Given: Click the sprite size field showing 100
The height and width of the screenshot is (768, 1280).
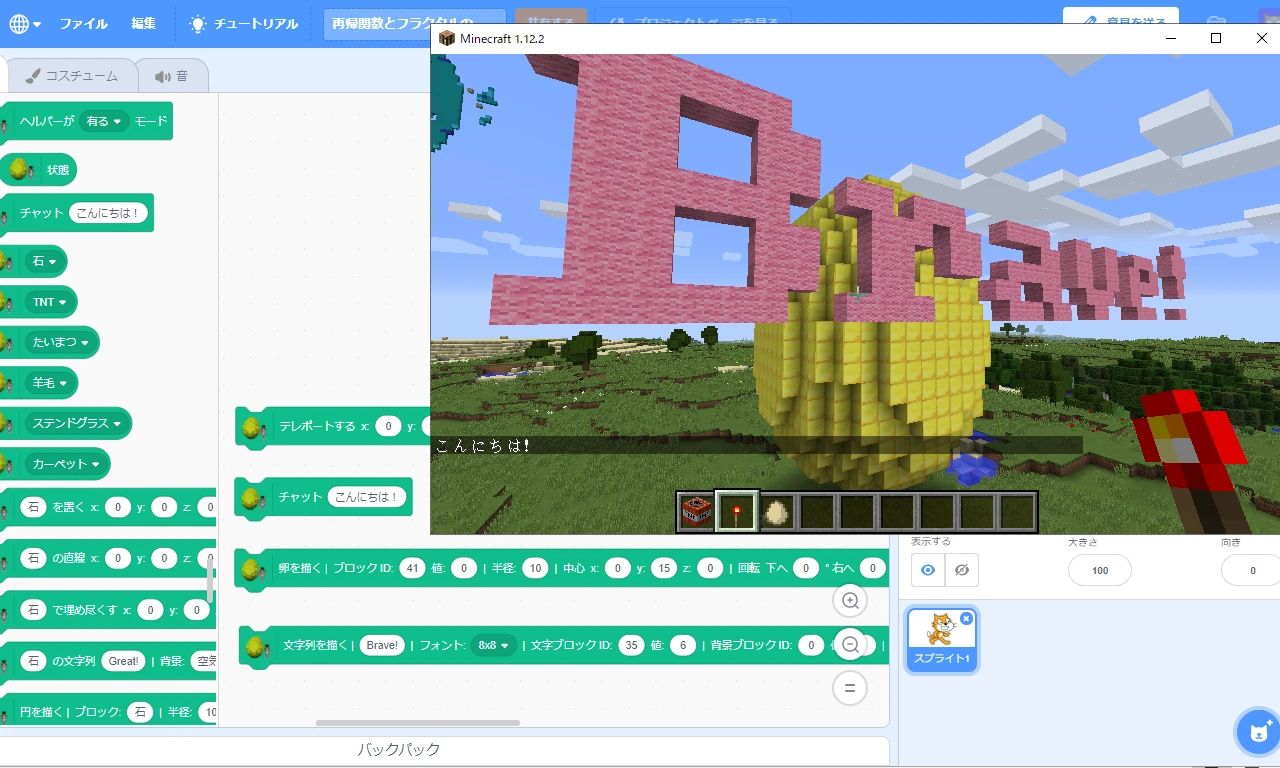Looking at the screenshot, I should 1099,570.
